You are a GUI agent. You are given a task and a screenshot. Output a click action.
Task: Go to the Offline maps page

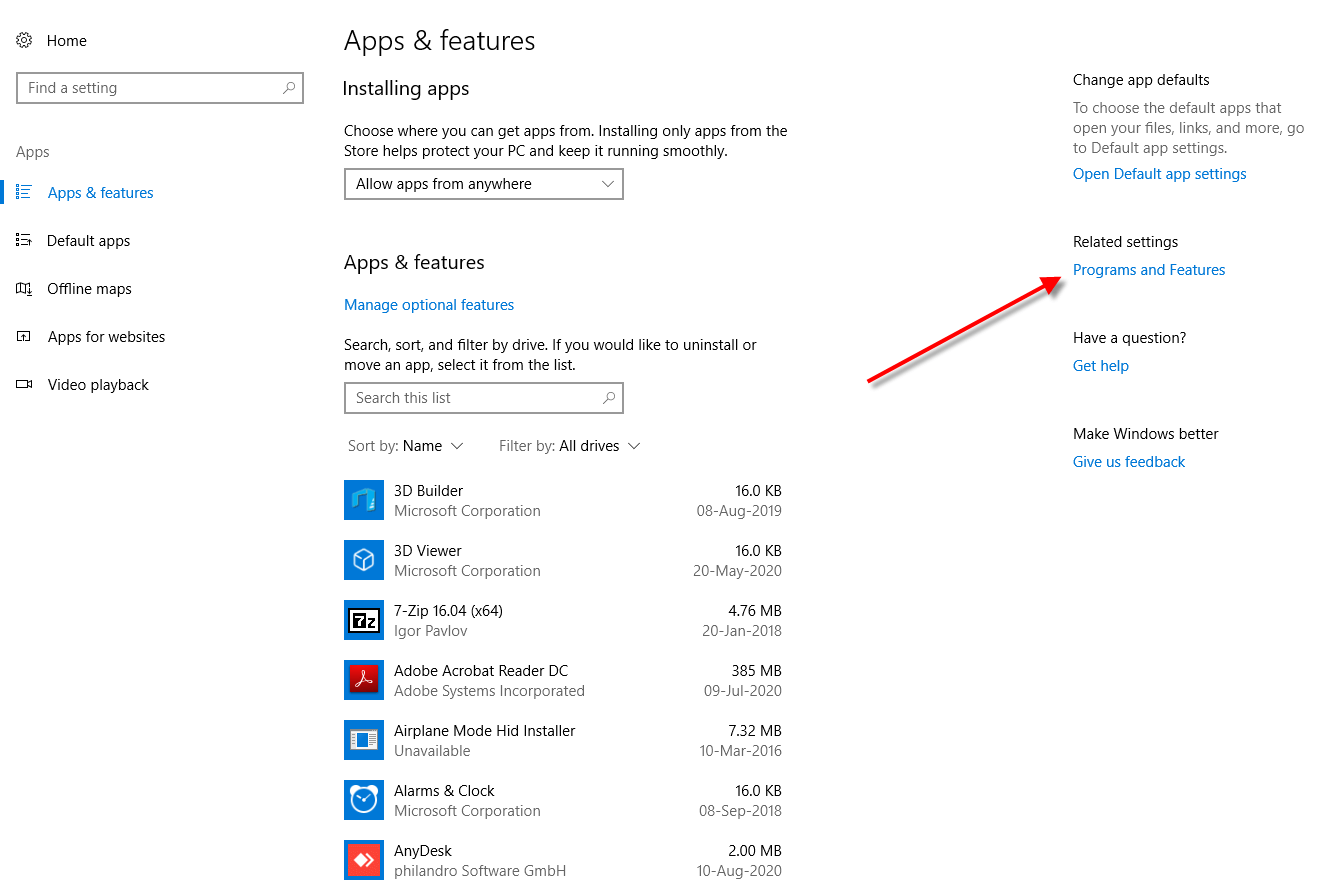click(90, 289)
